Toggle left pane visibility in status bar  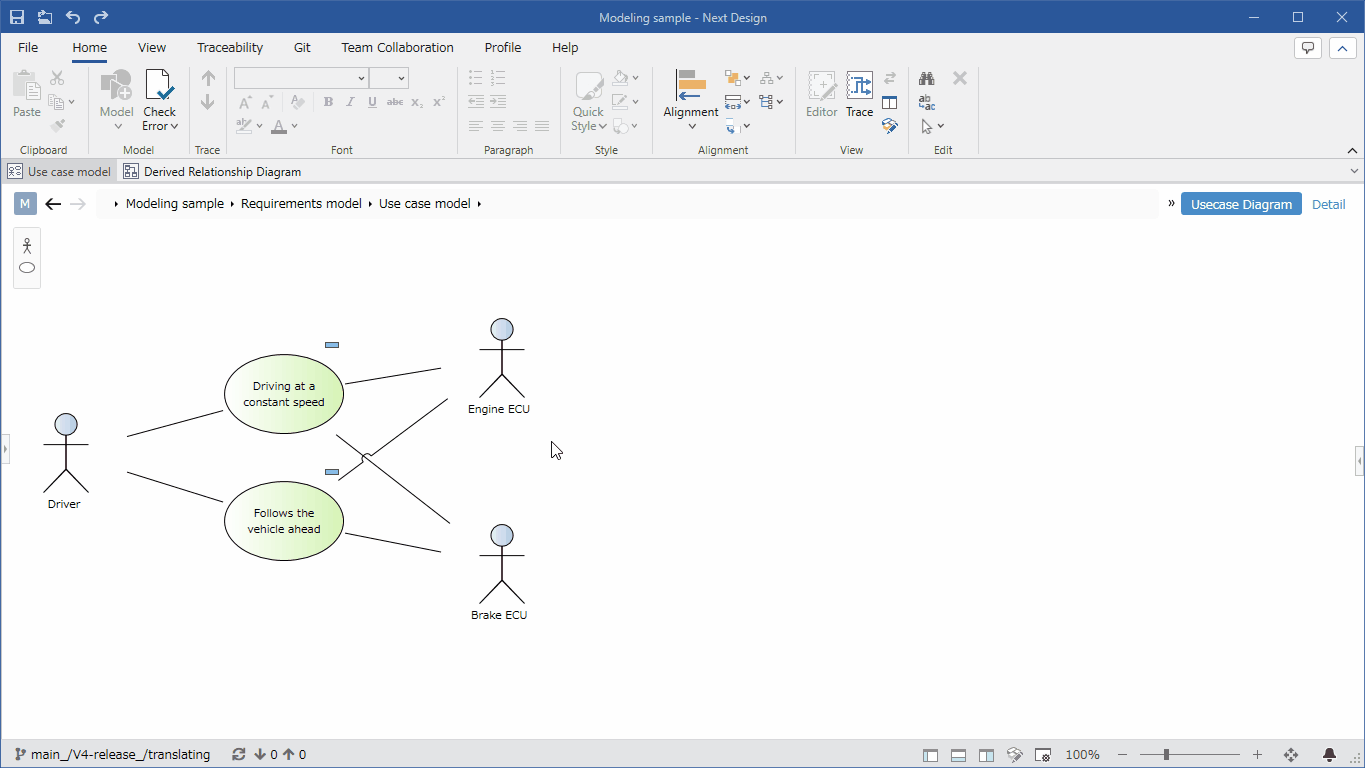click(x=930, y=755)
